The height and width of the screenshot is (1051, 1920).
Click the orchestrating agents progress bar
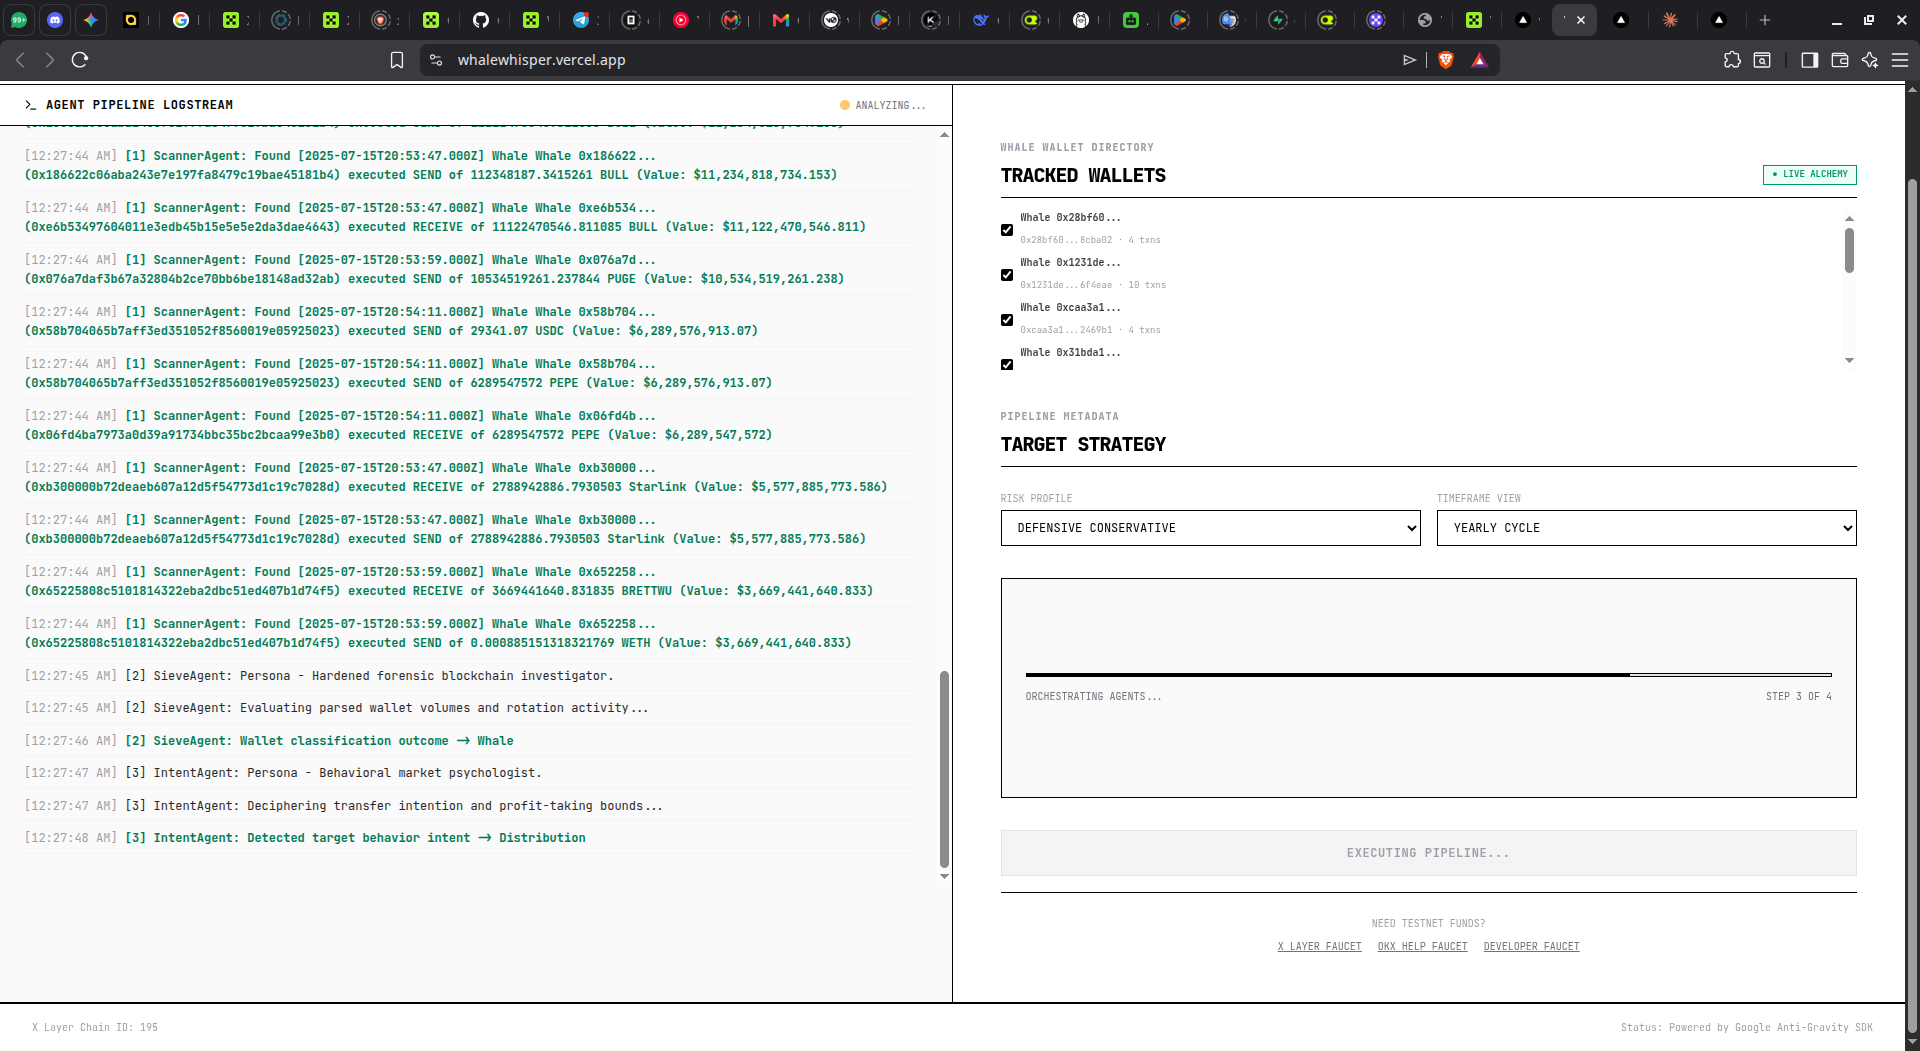(x=1428, y=675)
